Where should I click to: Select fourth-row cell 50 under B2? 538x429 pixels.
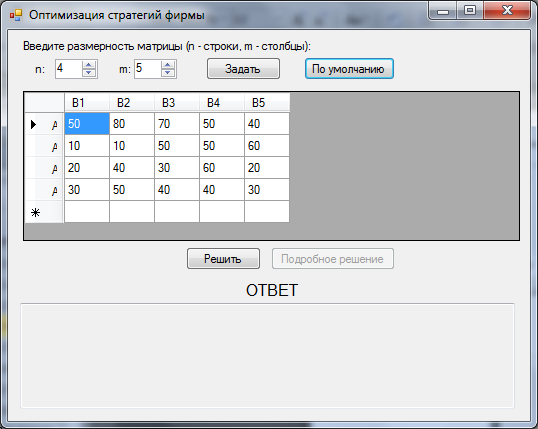pos(132,189)
